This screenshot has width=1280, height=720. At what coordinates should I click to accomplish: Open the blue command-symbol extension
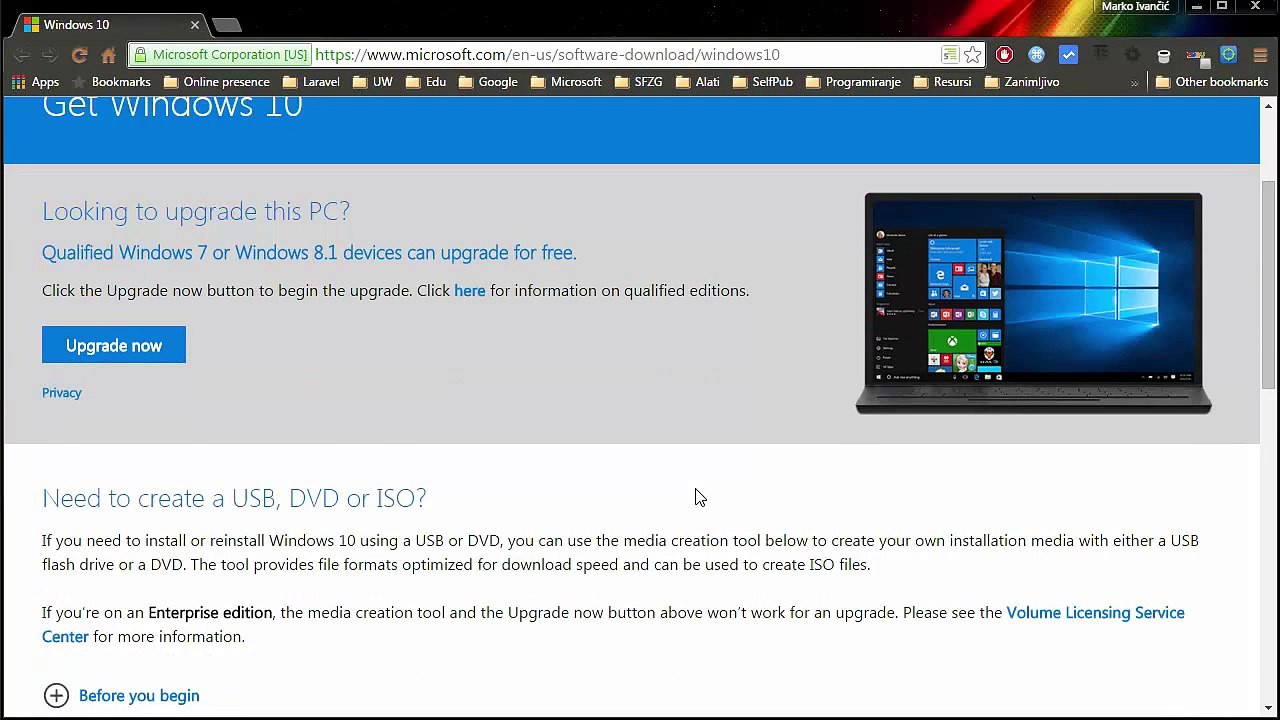[1036, 55]
